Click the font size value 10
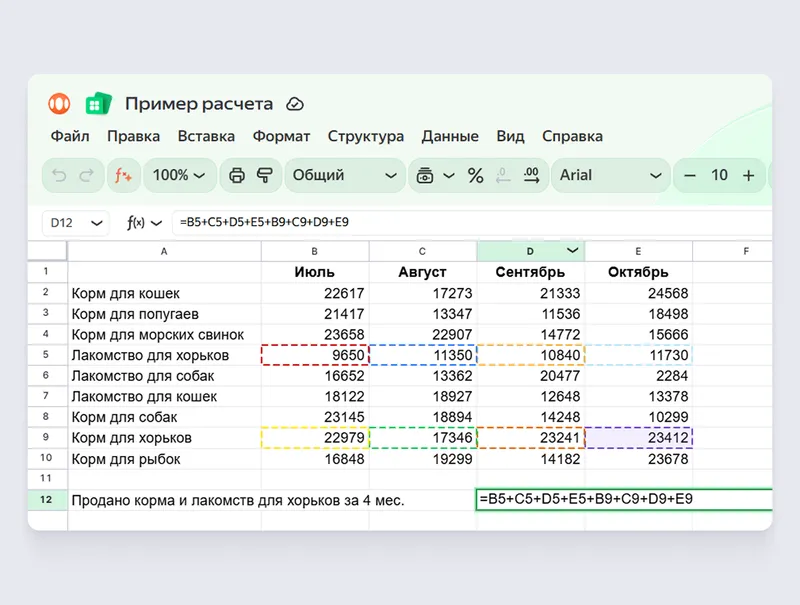The image size is (800, 605). coord(719,175)
